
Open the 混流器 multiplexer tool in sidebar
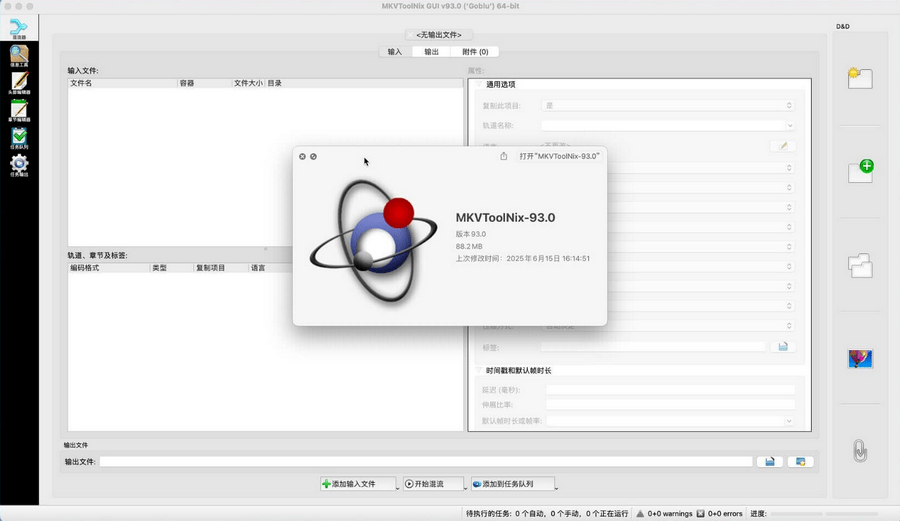19,28
